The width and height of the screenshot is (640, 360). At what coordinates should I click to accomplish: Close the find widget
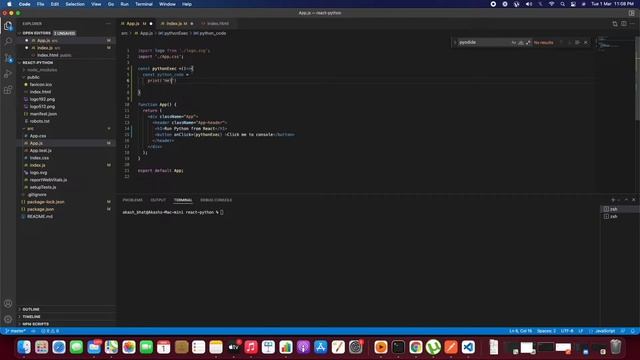(586, 42)
